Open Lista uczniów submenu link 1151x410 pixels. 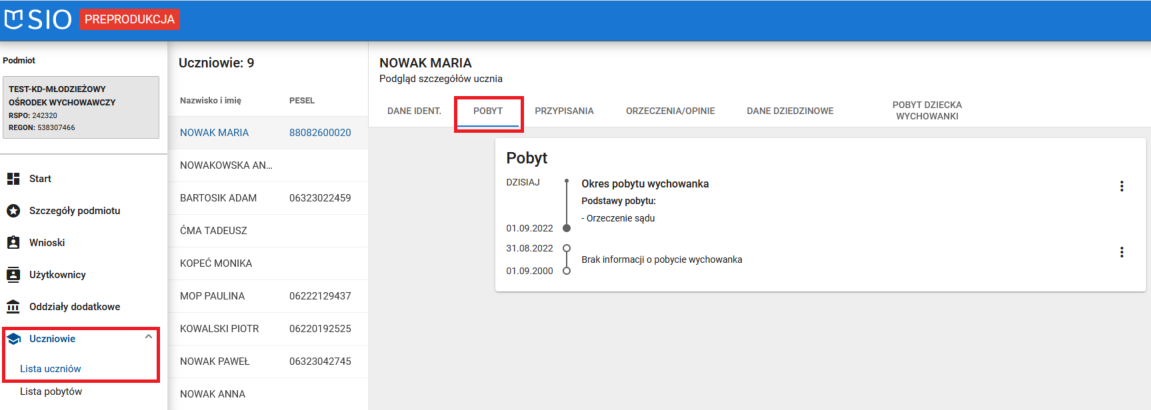coord(50,368)
